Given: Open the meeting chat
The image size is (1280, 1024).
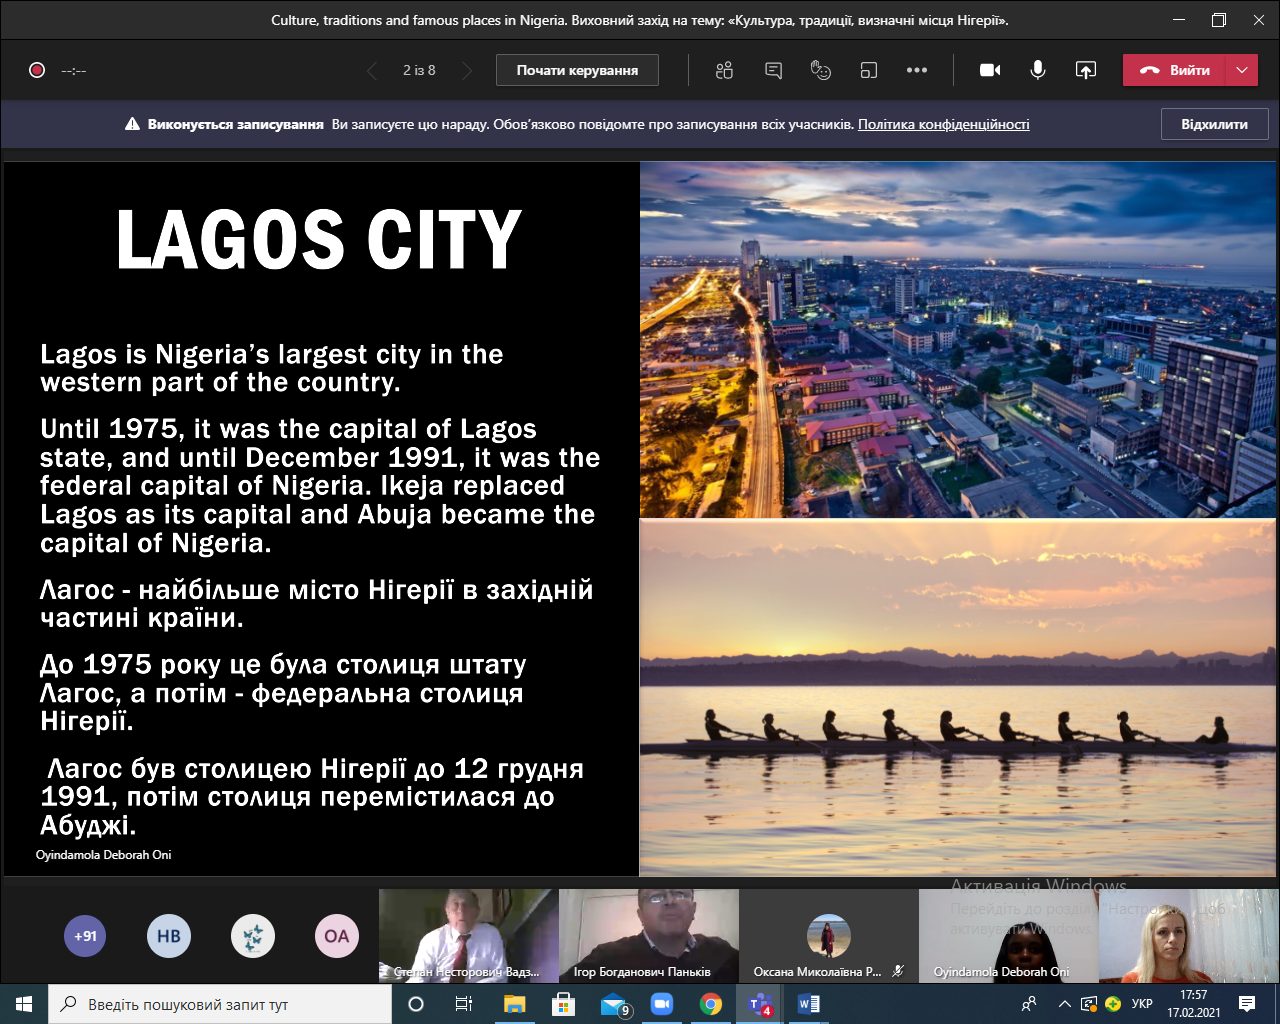Looking at the screenshot, I should tap(773, 70).
